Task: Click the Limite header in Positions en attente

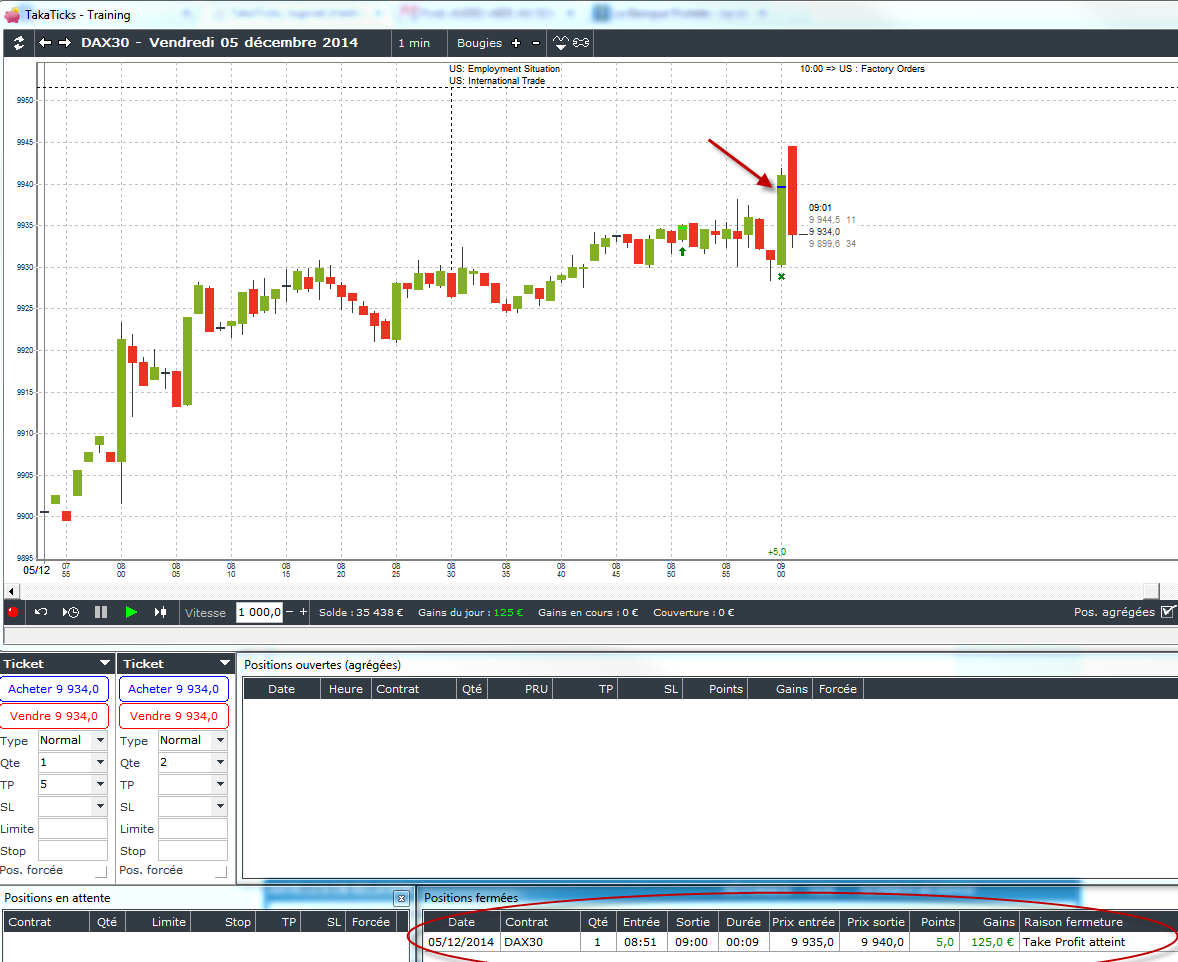Action: 158,921
